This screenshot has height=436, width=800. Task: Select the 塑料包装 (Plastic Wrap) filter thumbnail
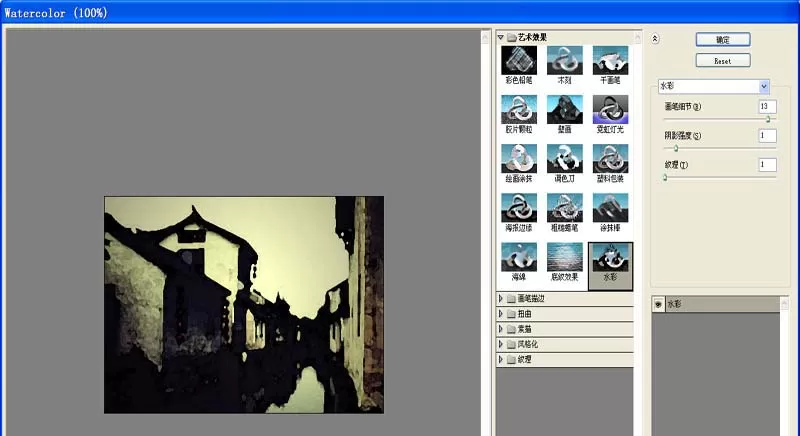point(610,159)
